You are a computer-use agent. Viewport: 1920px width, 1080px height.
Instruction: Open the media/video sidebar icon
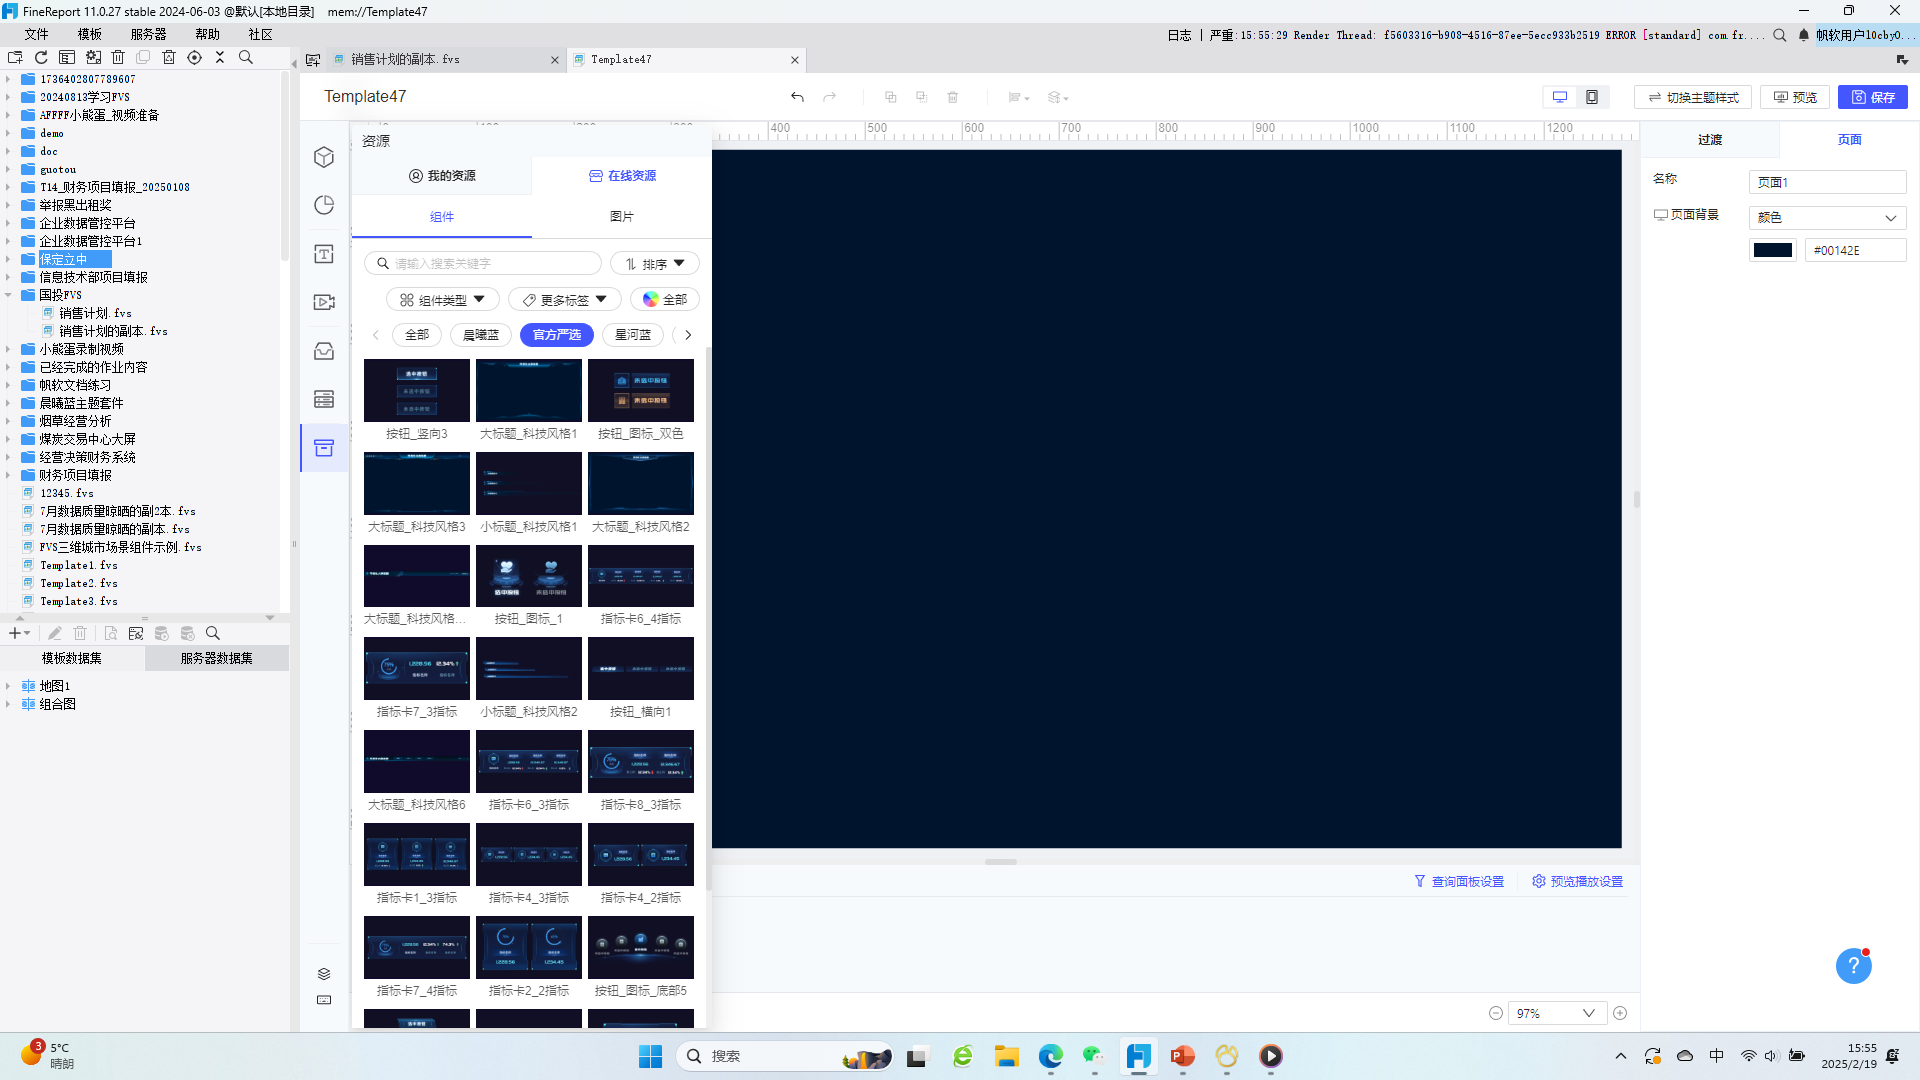coord(324,302)
